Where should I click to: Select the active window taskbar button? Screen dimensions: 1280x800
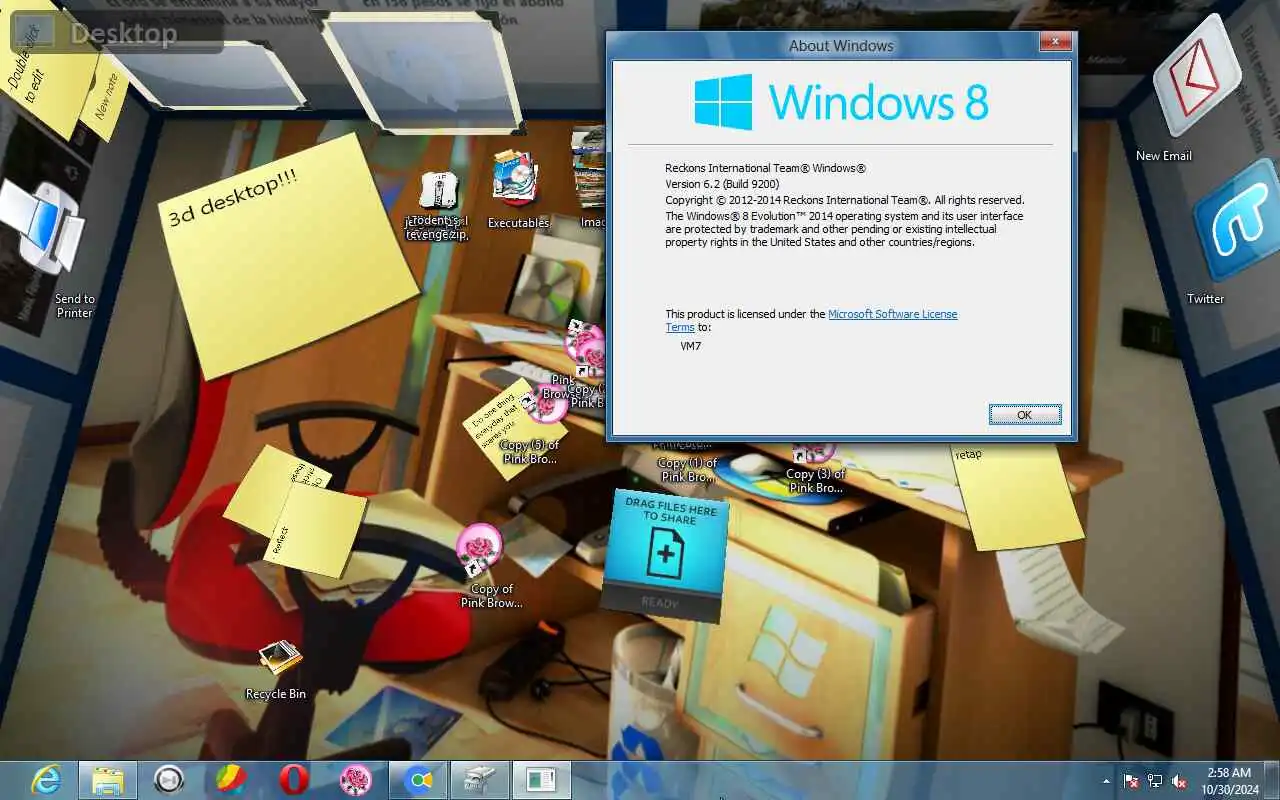click(542, 780)
